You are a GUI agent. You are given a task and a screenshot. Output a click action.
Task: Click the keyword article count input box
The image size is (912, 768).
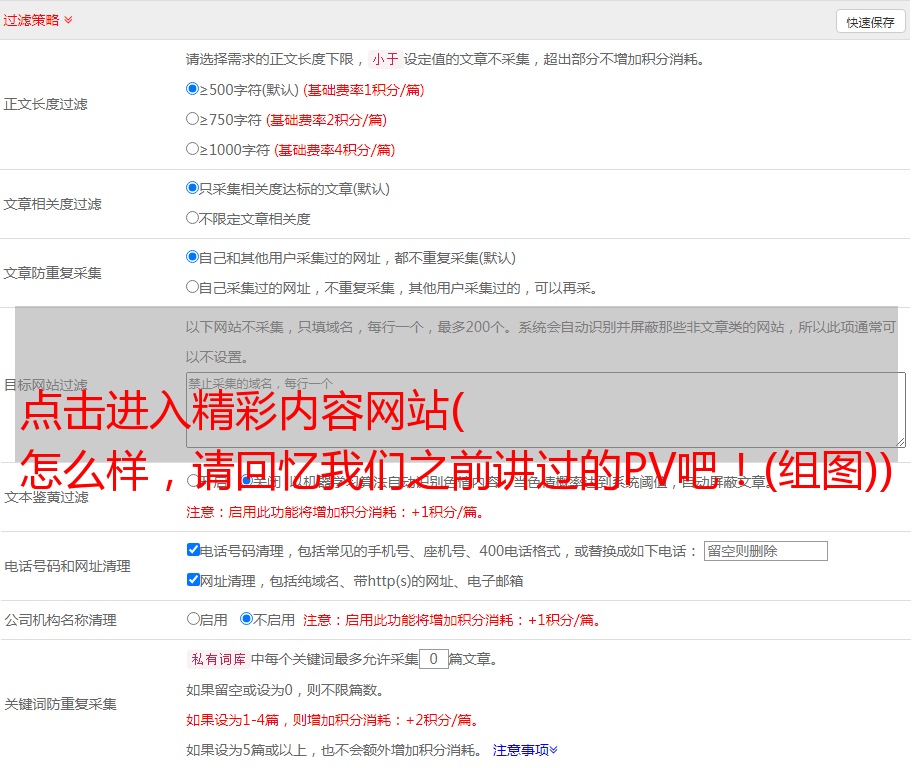pyautogui.click(x=433, y=659)
